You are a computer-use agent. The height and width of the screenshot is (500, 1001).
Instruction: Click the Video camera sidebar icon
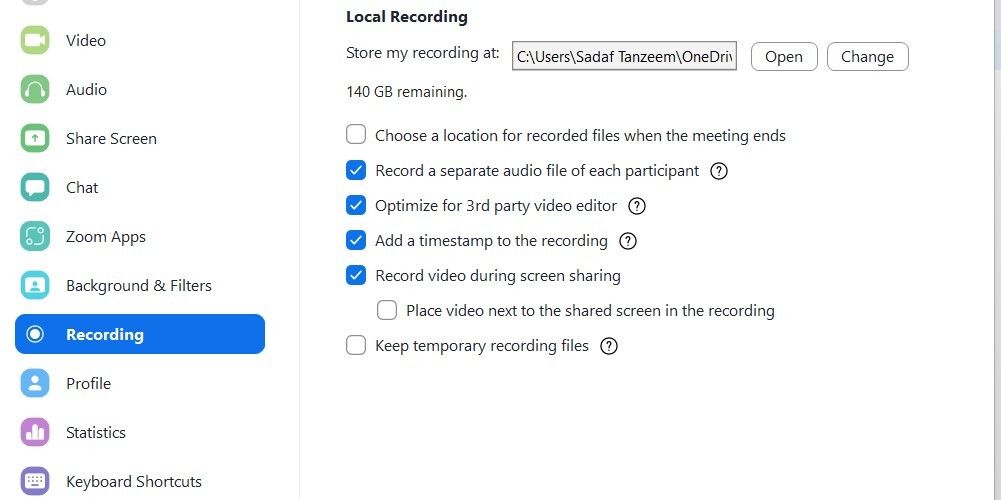point(34,40)
